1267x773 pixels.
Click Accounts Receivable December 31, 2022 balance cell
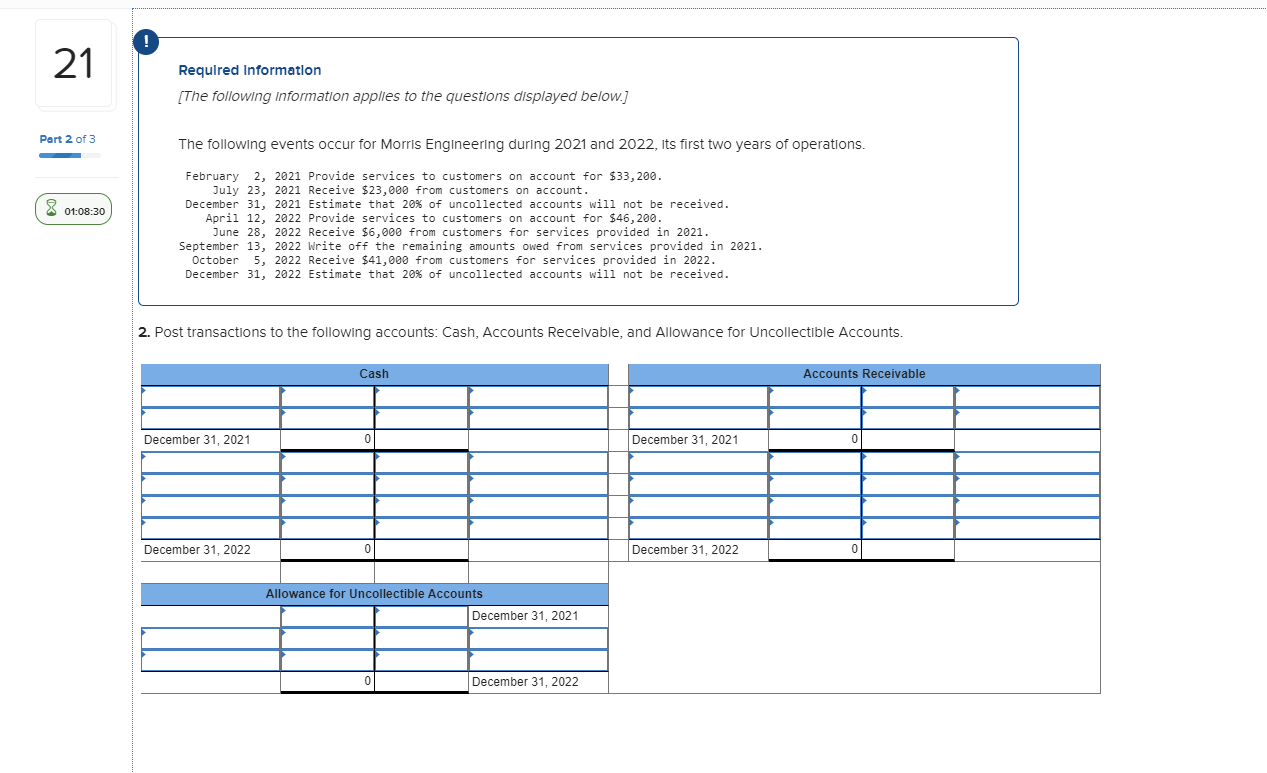(x=815, y=550)
